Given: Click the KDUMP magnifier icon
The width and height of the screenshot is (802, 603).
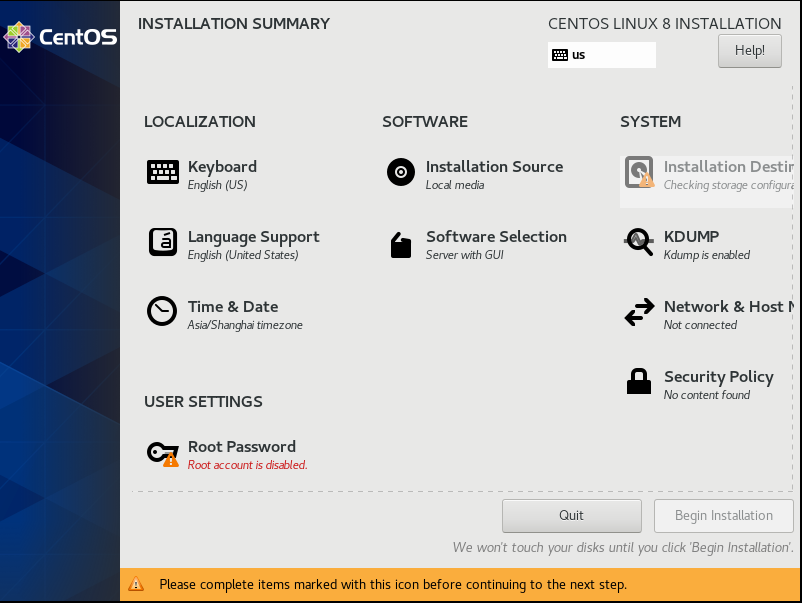Looking at the screenshot, I should 639,241.
